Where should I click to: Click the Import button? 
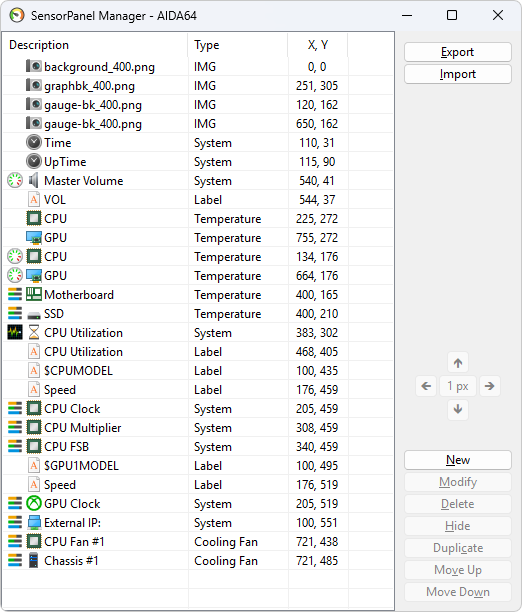[x=458, y=74]
